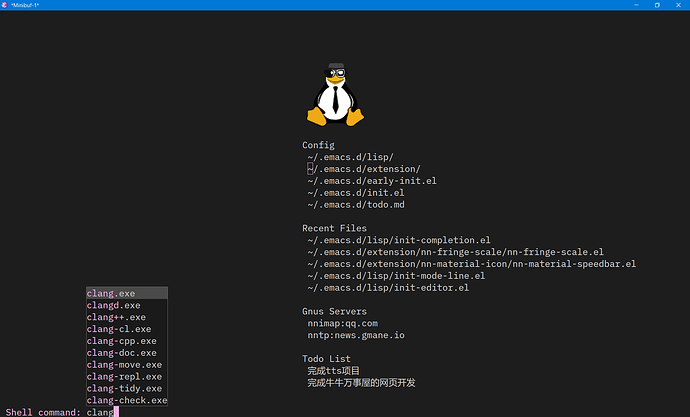
Task: Choose clang++.exe from completion list
Action: point(127,317)
